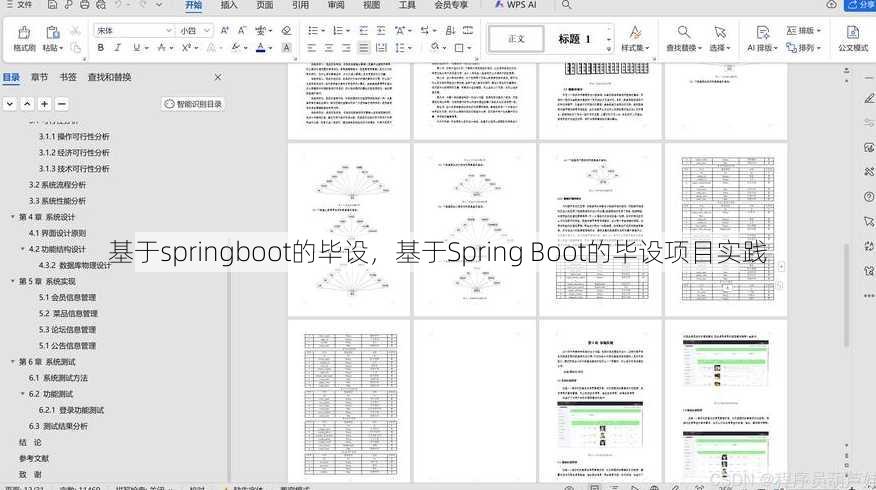Open the numbered list dropdown arrow
This screenshot has width=876, height=490.
coord(347,31)
